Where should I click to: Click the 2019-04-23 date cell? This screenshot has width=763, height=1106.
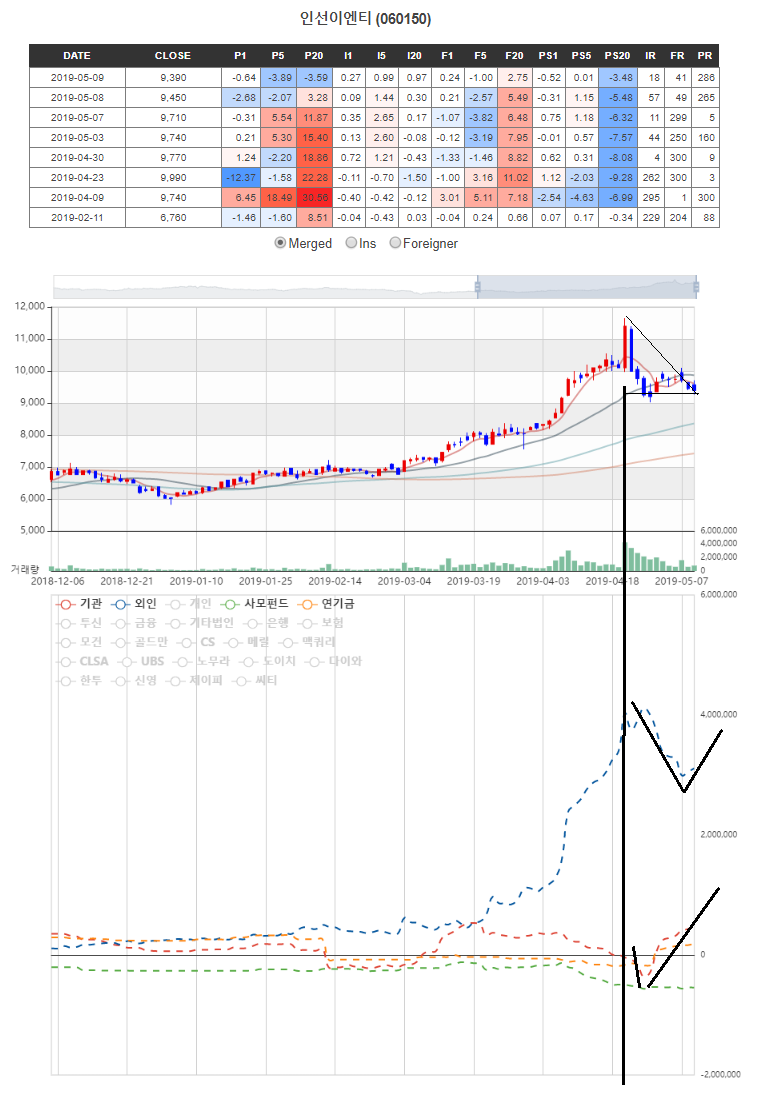tap(77, 178)
